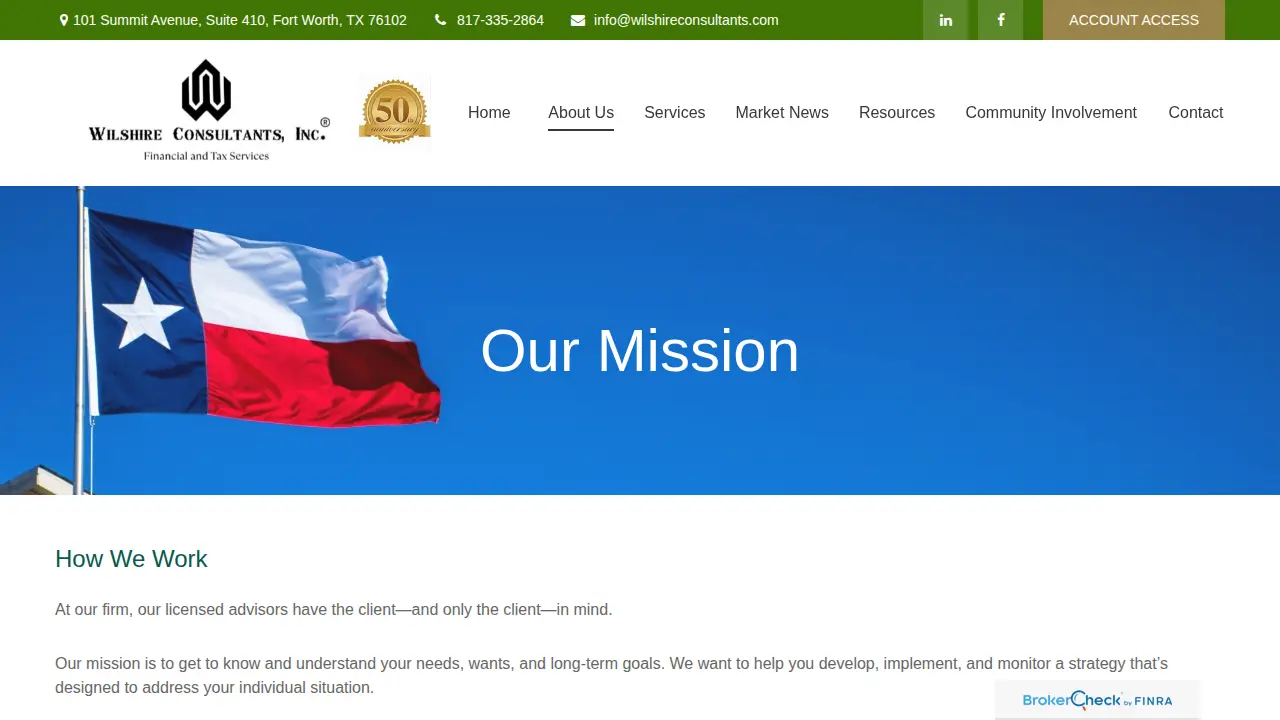Select the 'Our Mission' banner heading
This screenshot has width=1280, height=720.
(640, 351)
